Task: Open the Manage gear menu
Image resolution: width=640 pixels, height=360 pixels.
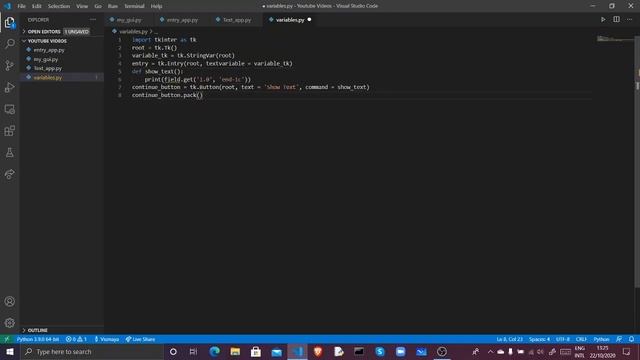Action: [x=9, y=323]
